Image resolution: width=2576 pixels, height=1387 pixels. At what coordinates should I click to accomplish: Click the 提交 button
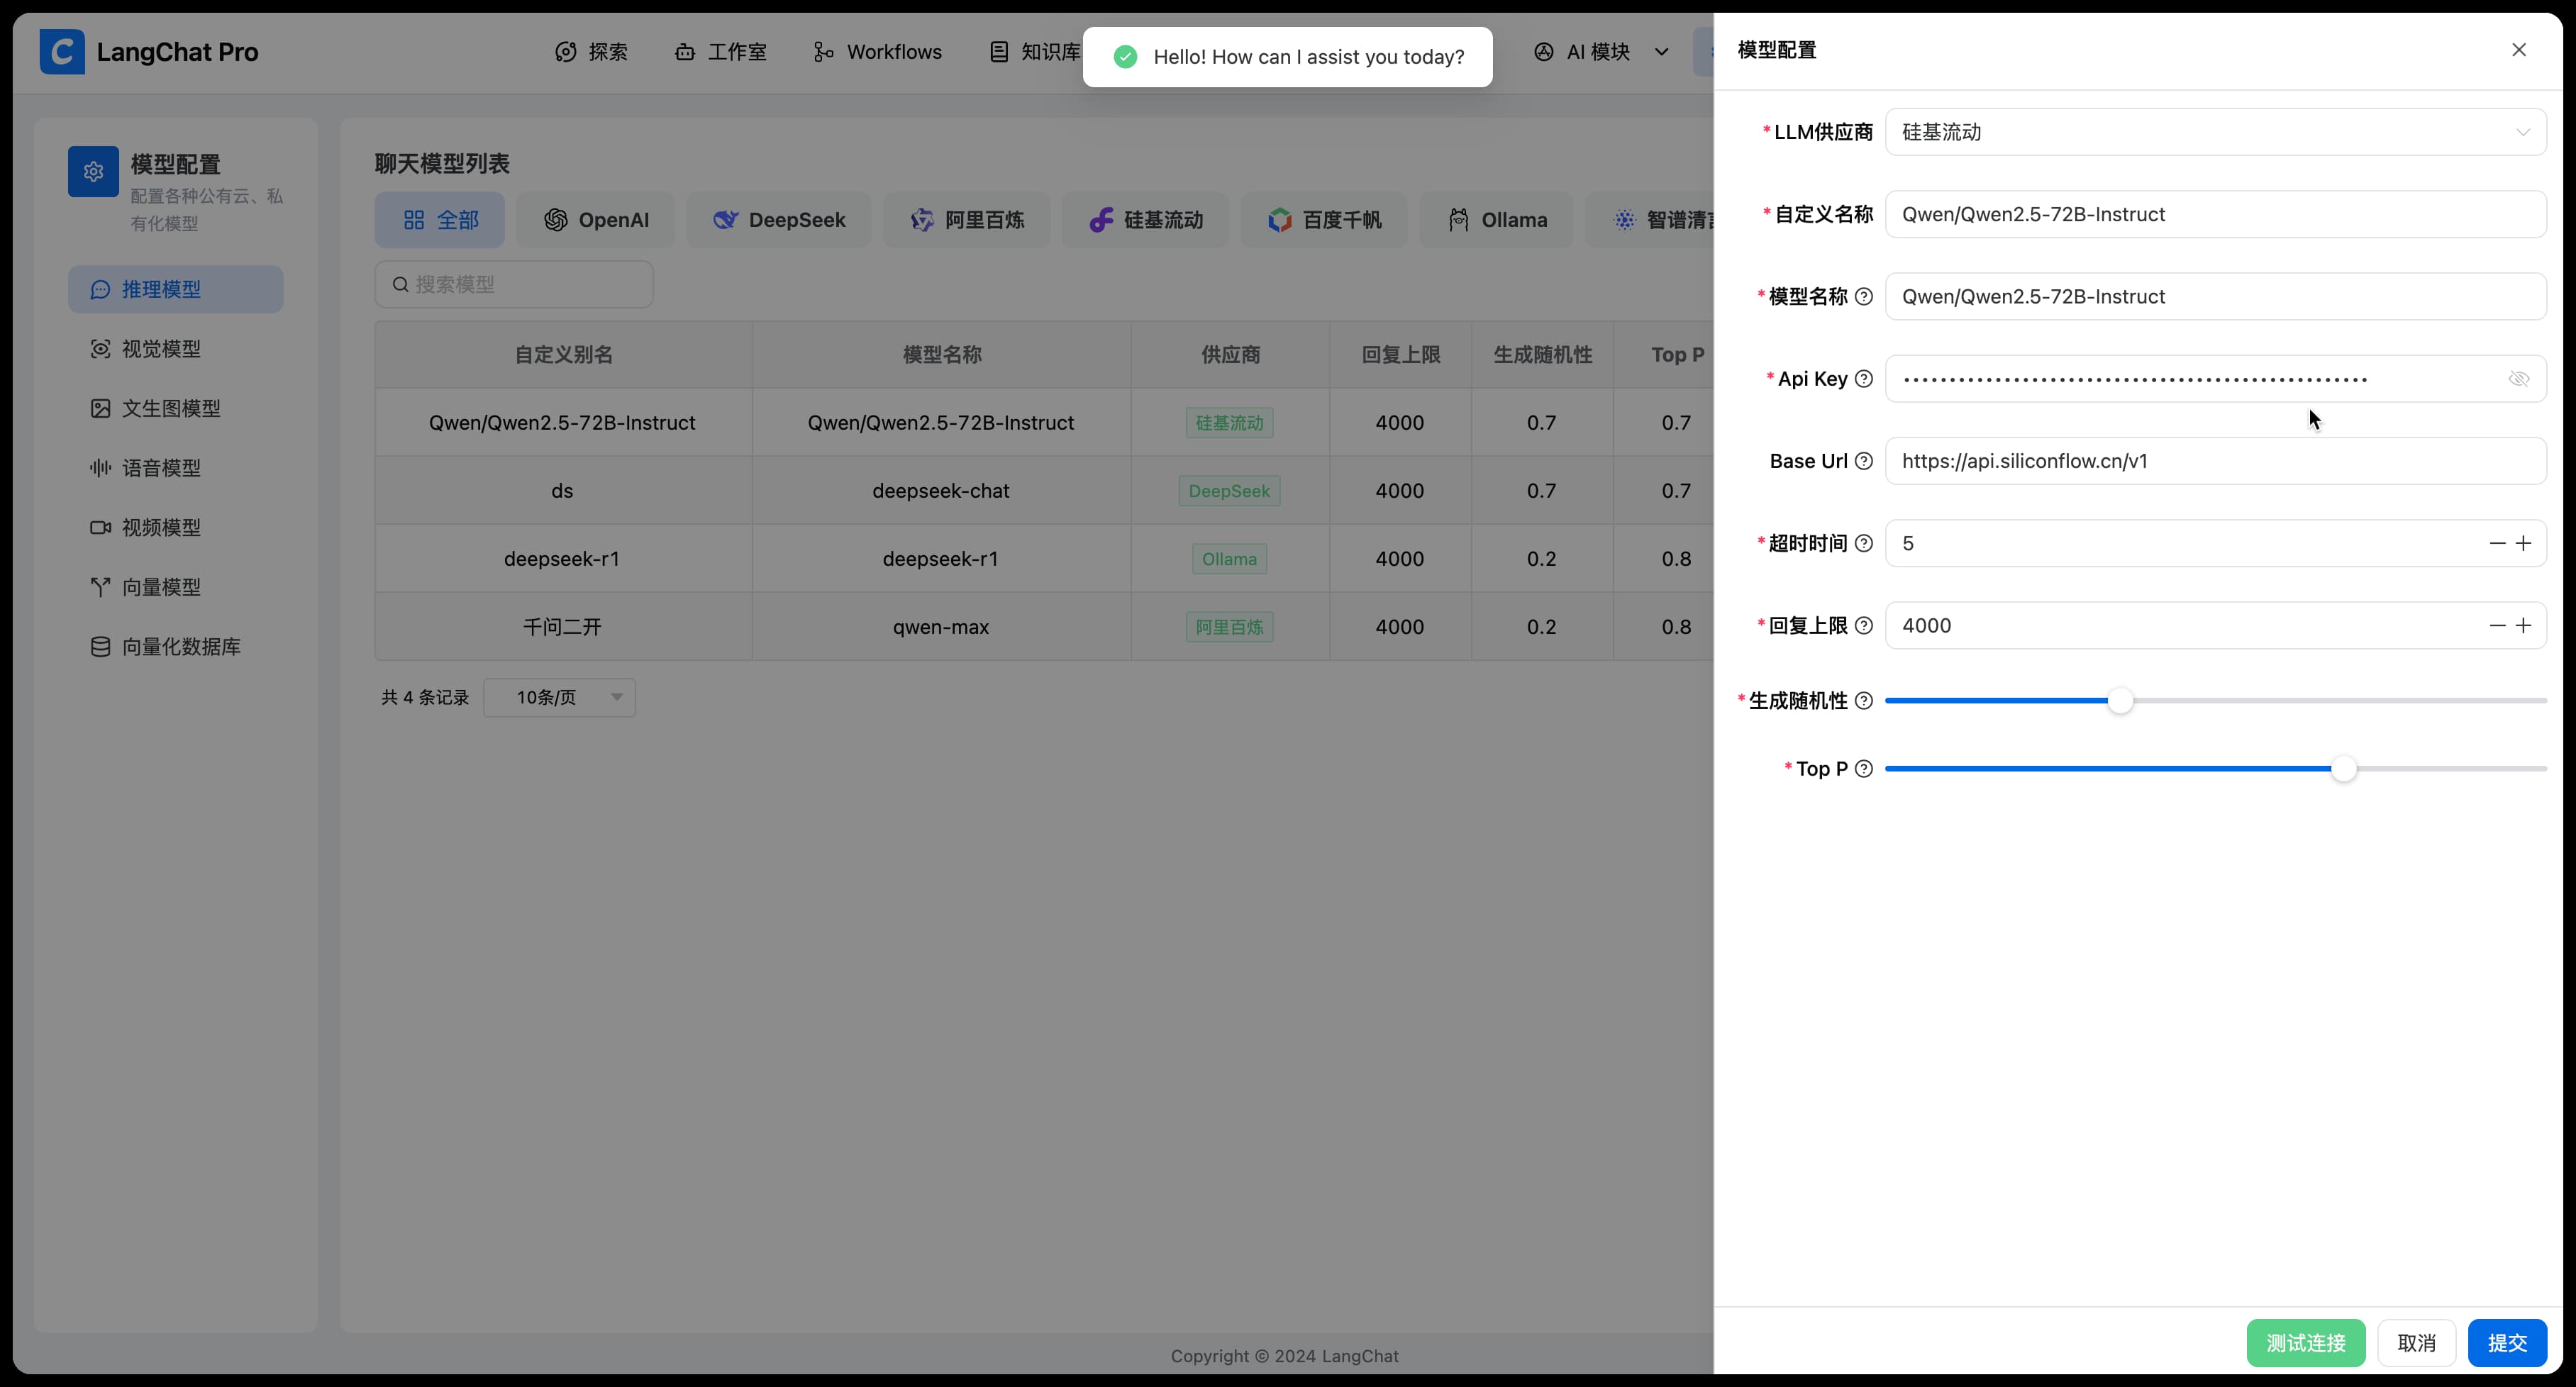click(2507, 1343)
